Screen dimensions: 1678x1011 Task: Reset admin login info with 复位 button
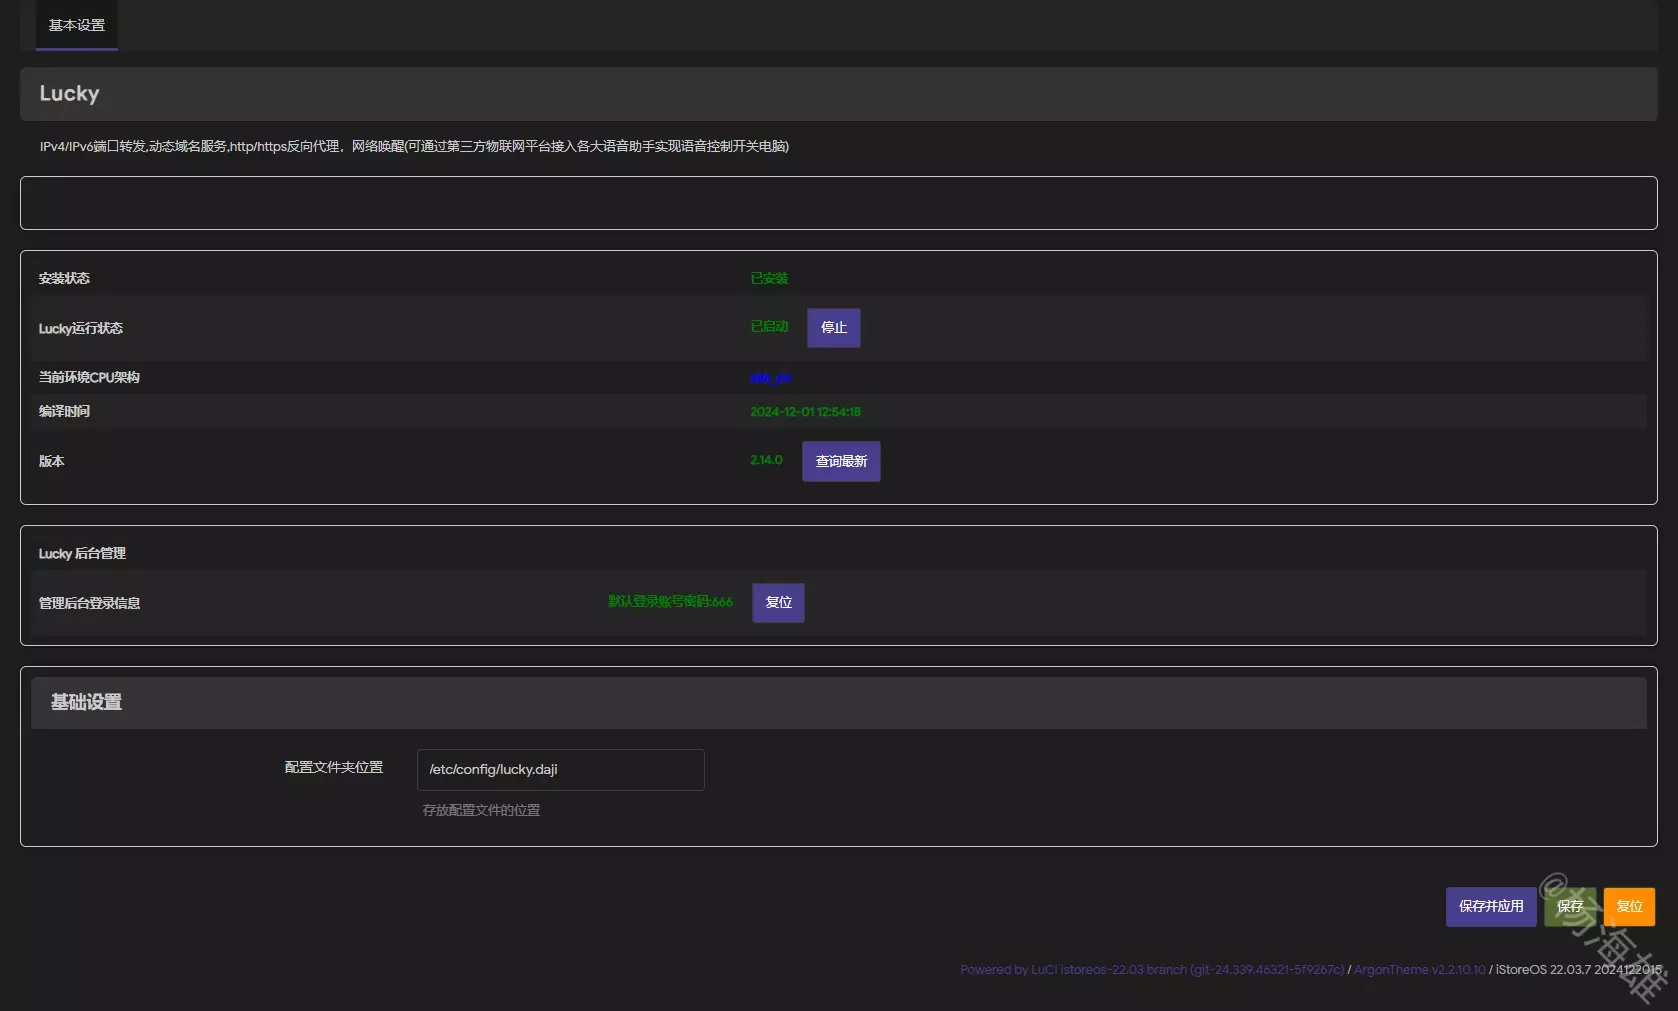pos(778,603)
